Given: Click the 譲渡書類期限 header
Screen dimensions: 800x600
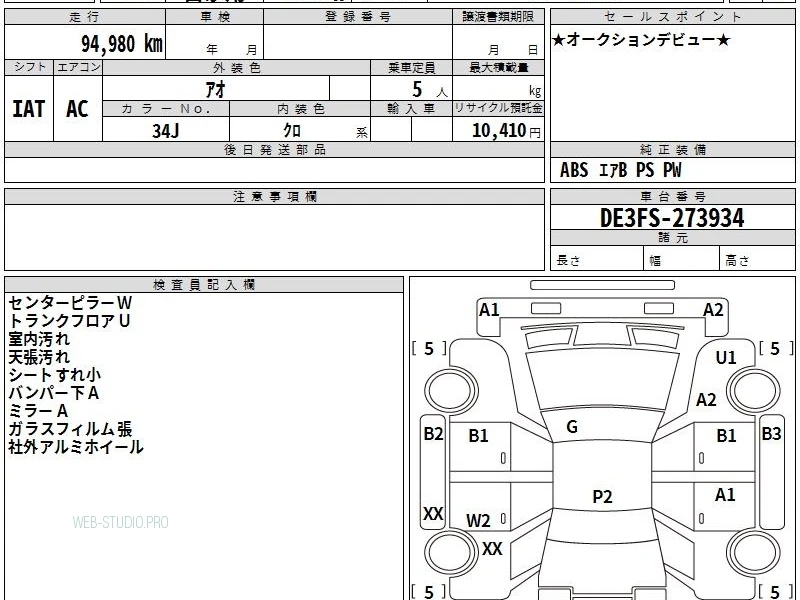Looking at the screenshot, I should coord(498,17).
